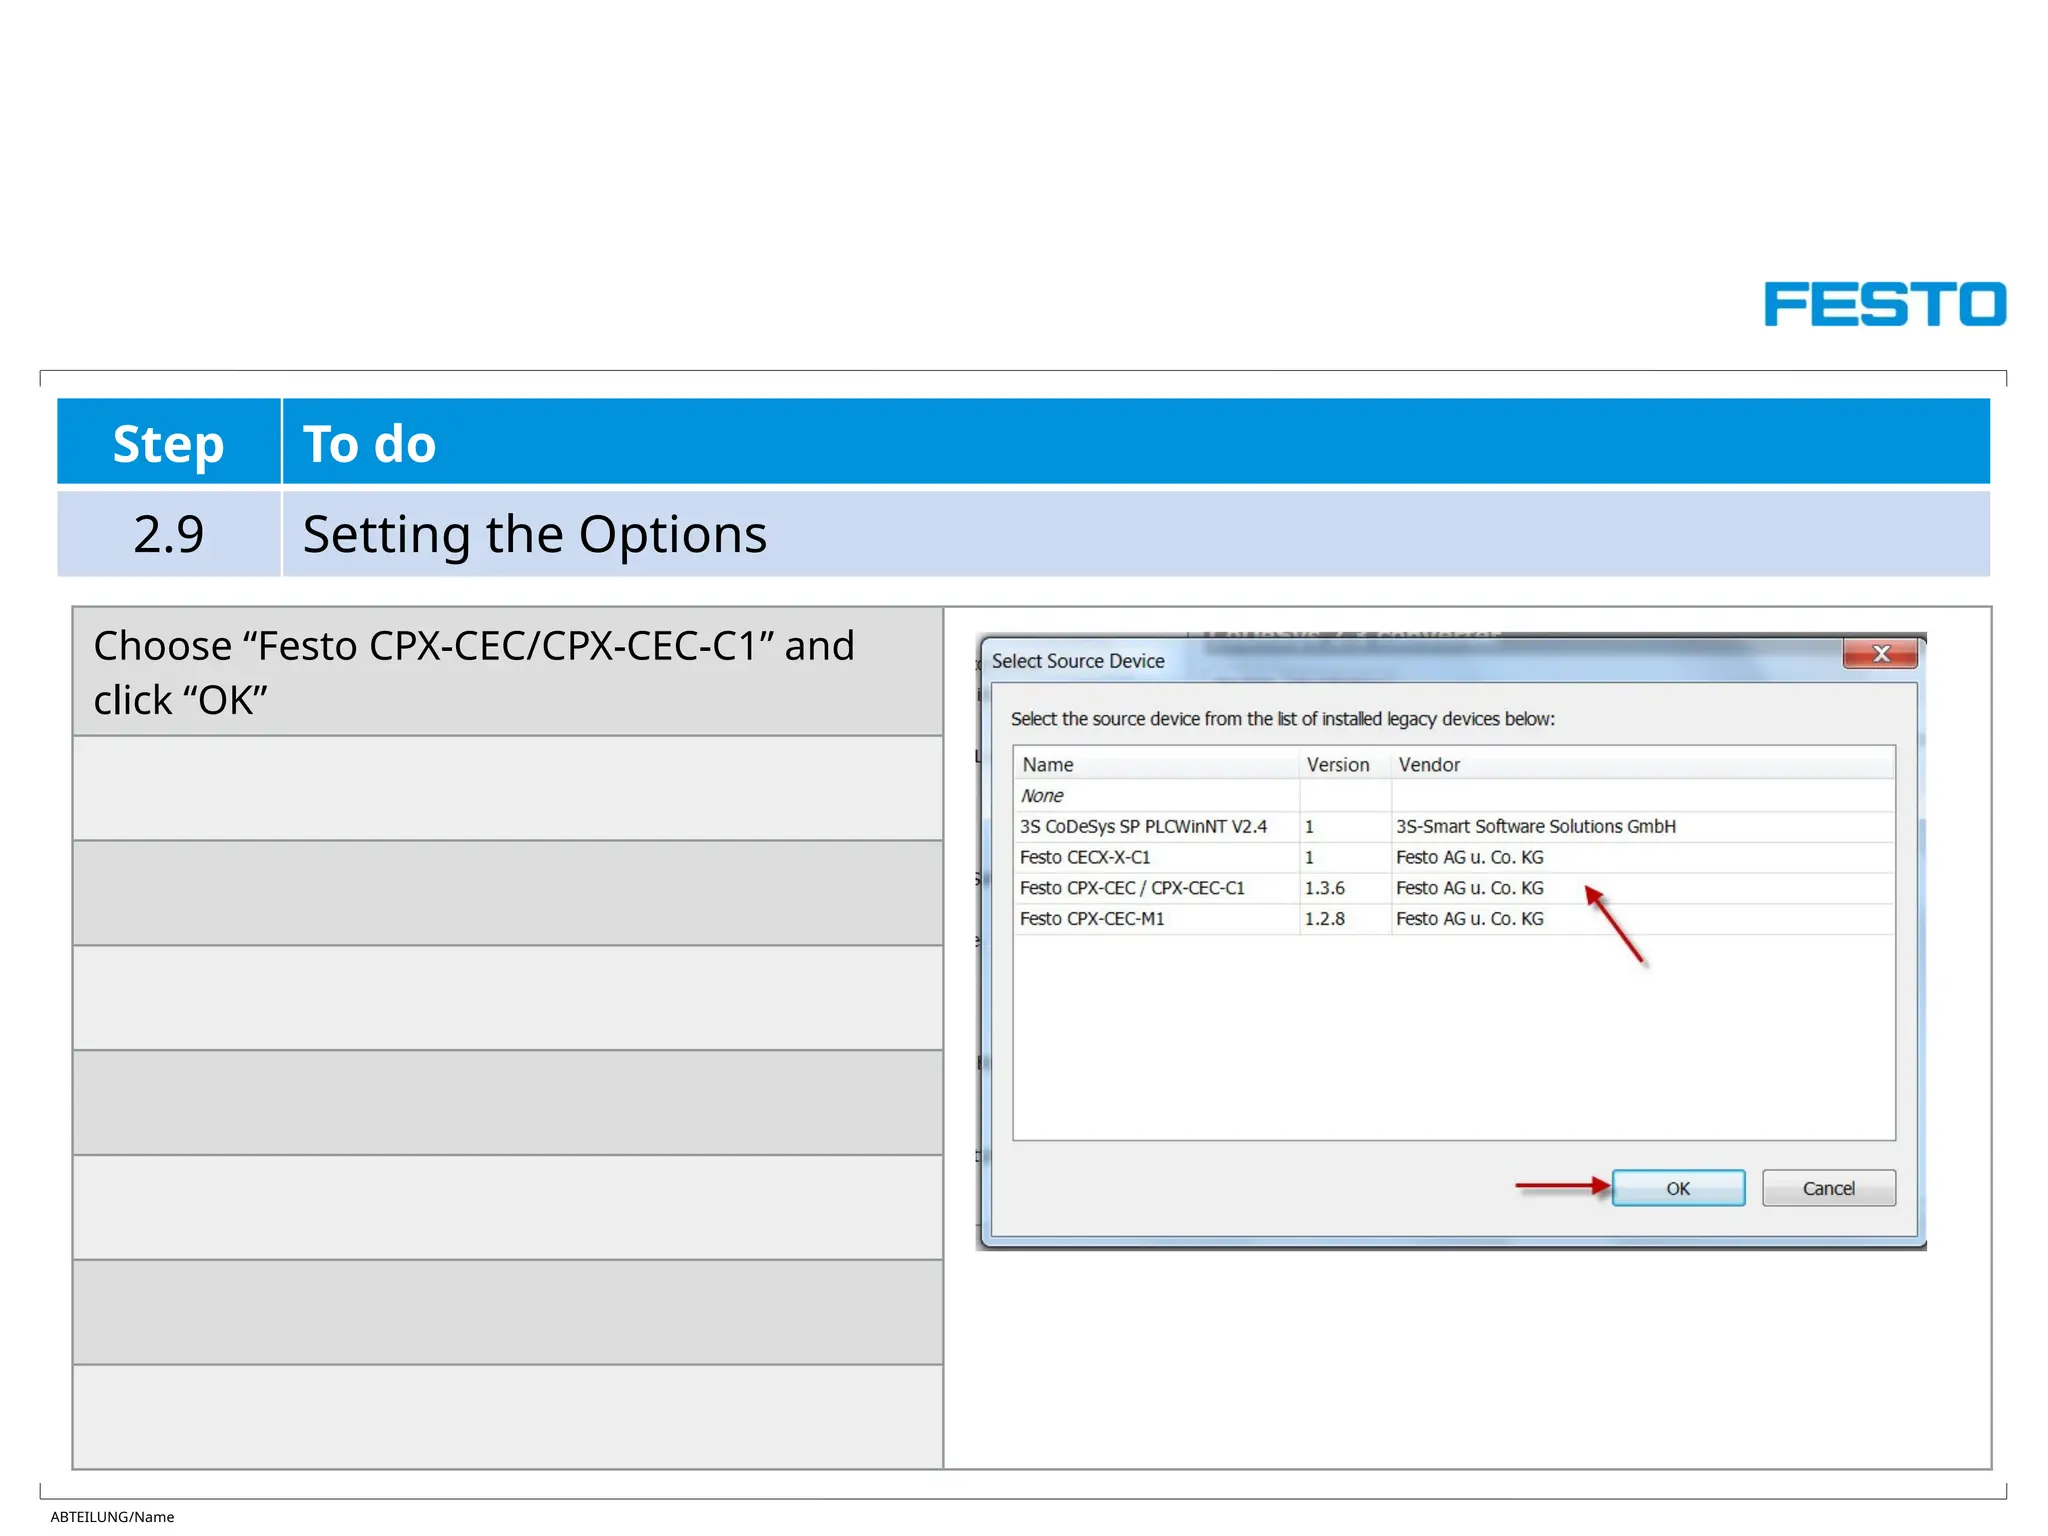Select Festo CPX-CEC / CPX-CEC-C1 row

pyautogui.click(x=1454, y=888)
